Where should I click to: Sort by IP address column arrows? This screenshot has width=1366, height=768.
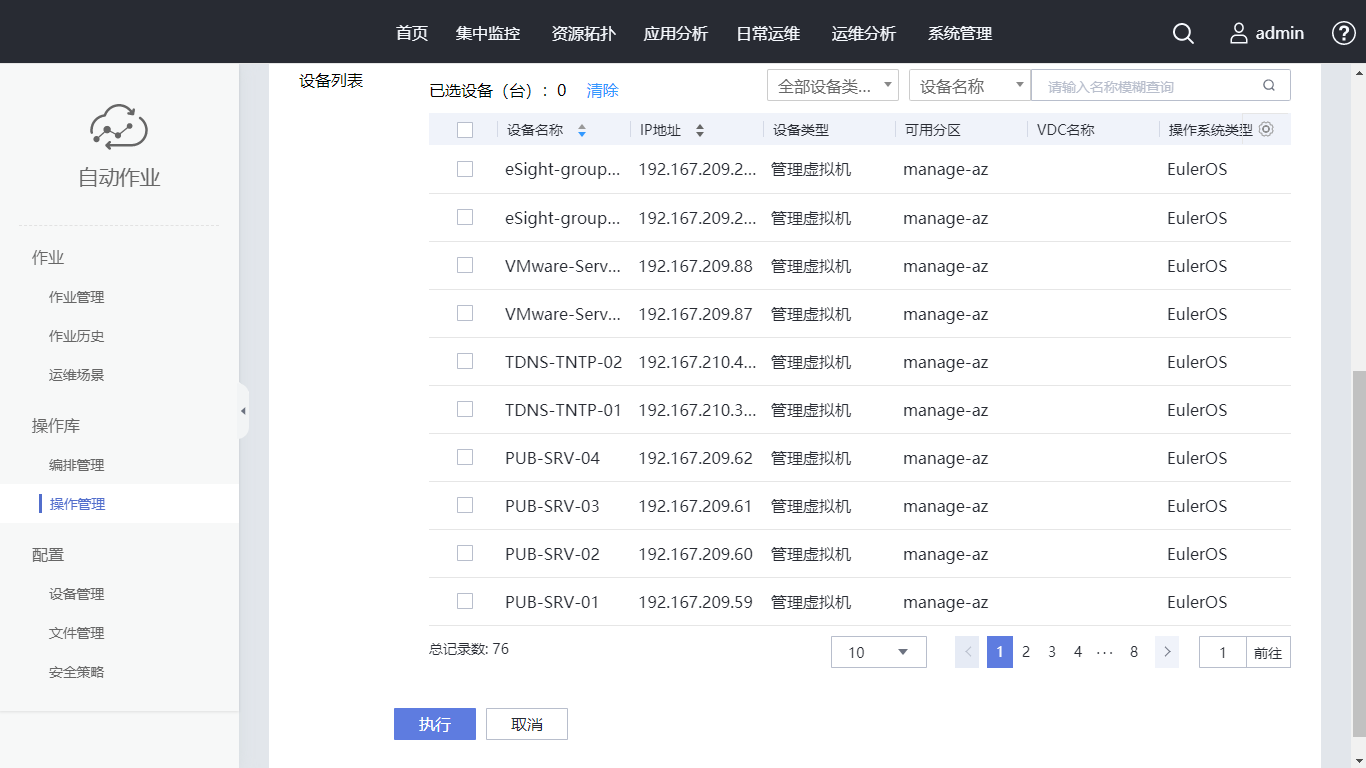point(700,130)
